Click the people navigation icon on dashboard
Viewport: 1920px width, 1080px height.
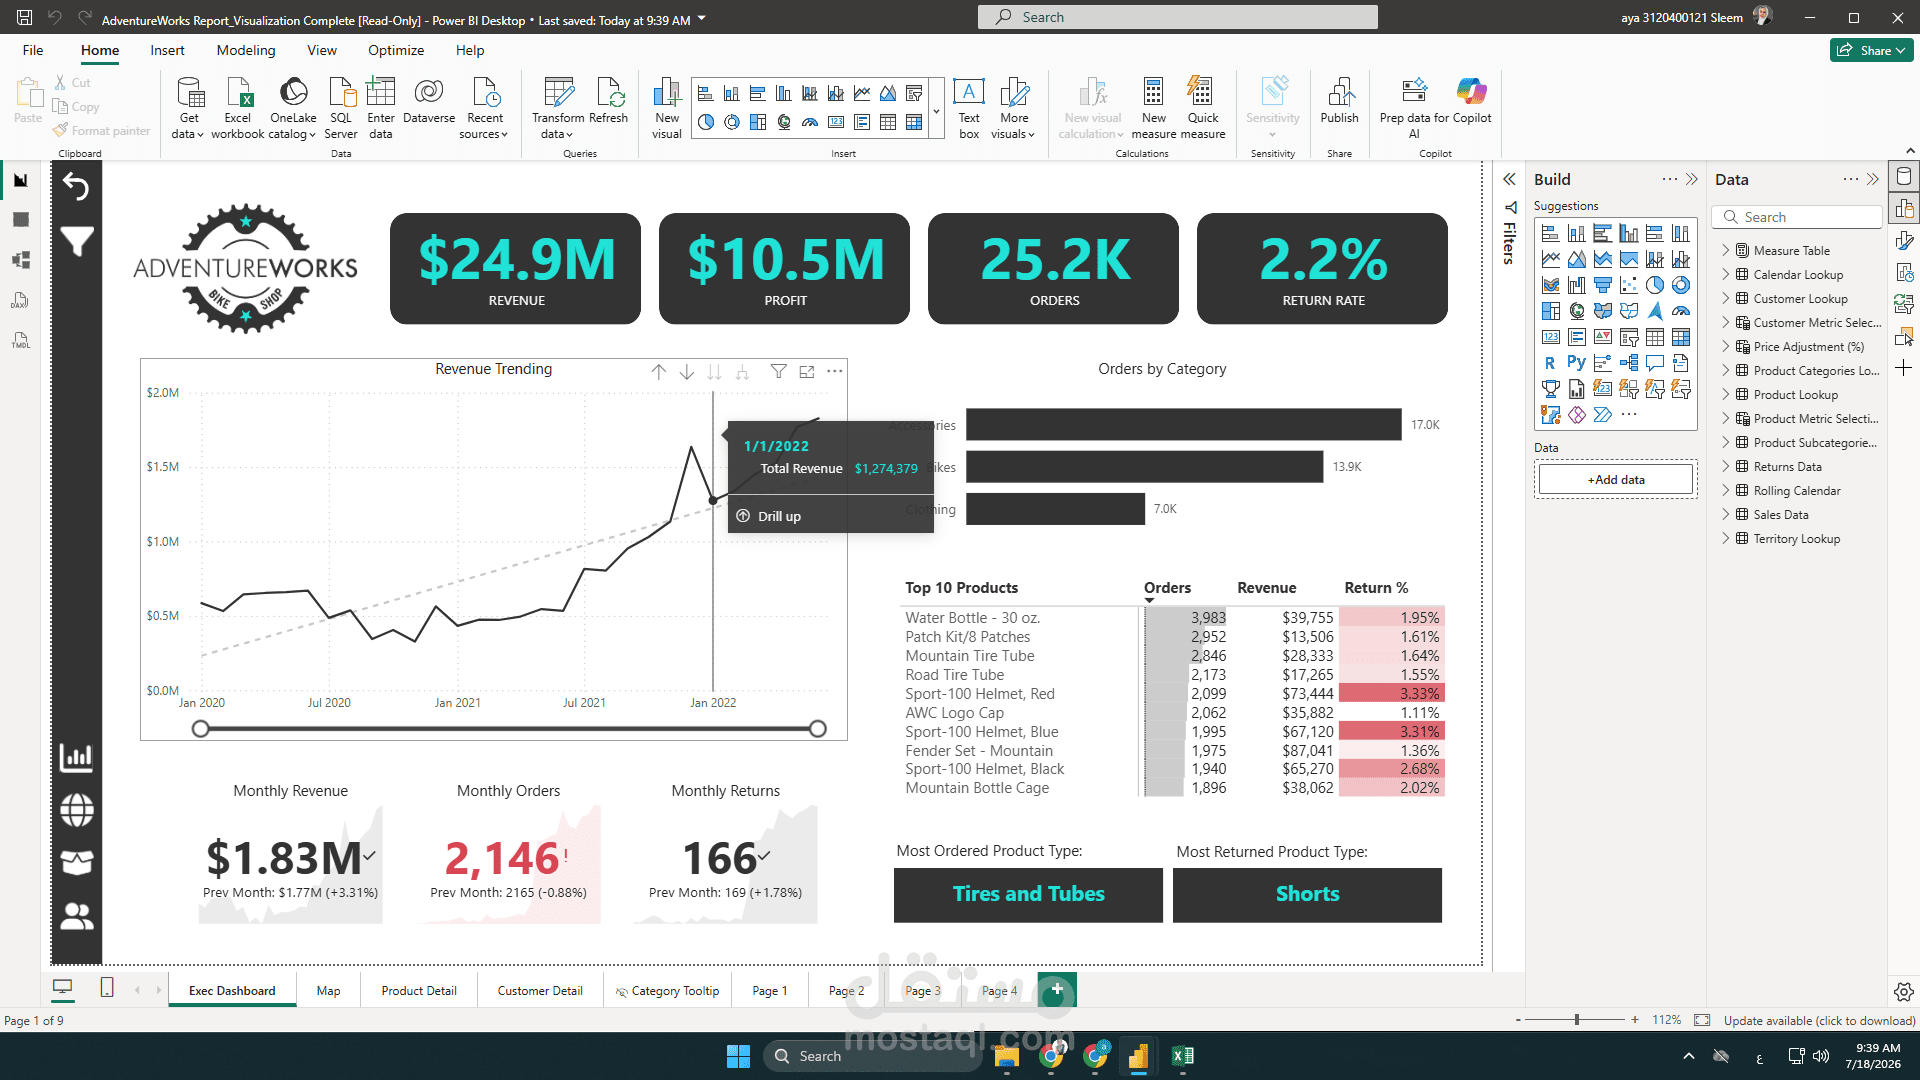tap(77, 916)
